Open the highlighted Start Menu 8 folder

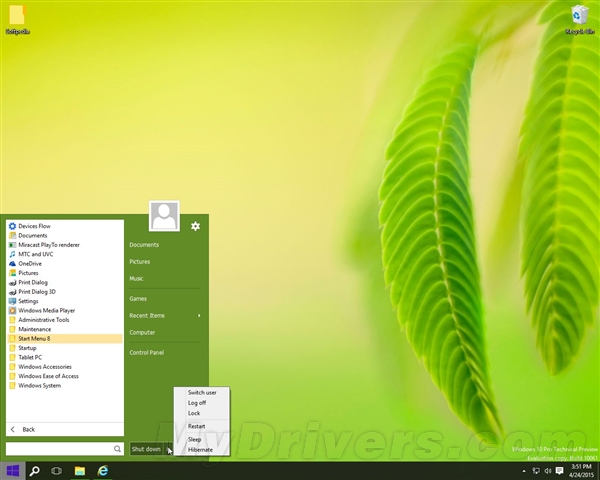click(x=65, y=339)
